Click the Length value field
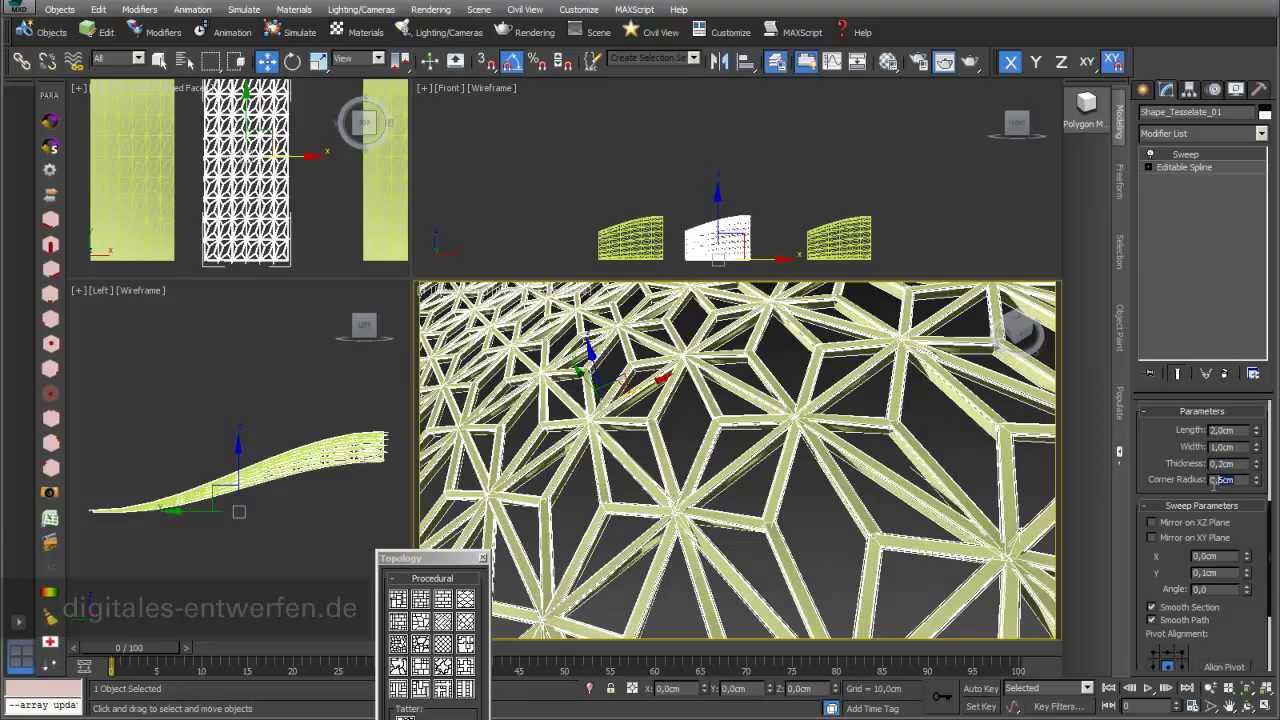The image size is (1280, 720). [1228, 430]
